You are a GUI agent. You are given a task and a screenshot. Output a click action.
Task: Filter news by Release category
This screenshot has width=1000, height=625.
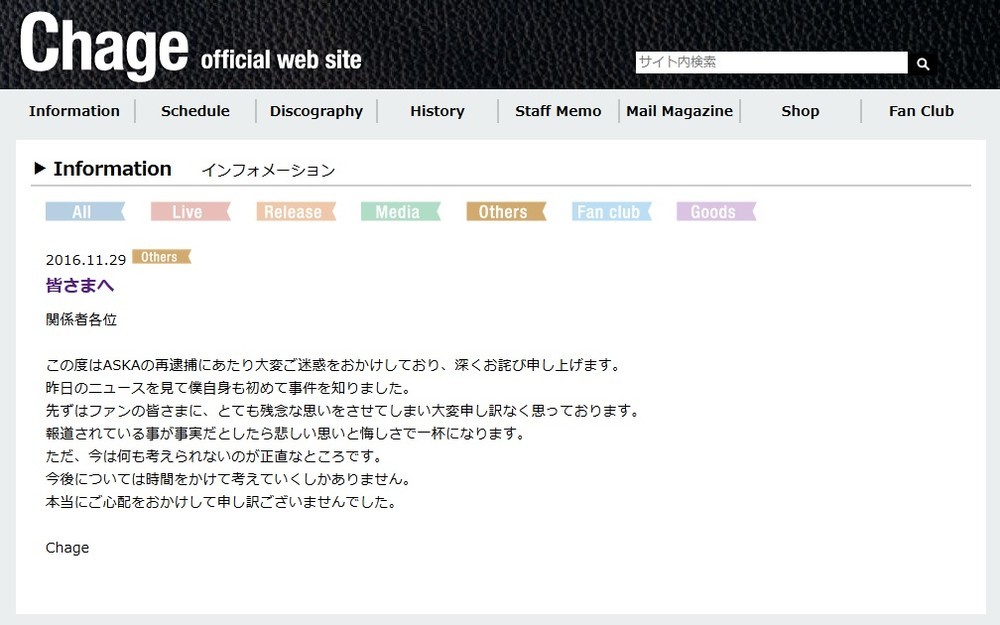295,211
